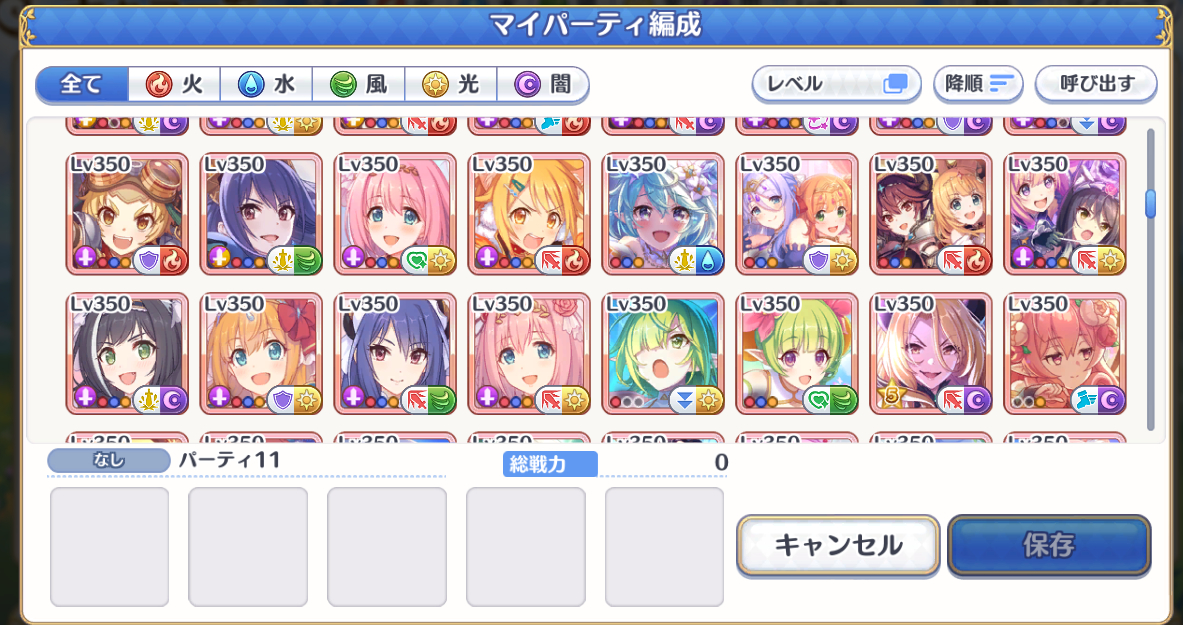This screenshot has height=625, width=1183.
Task: Show all characters with 全て tab
Action: coord(81,85)
